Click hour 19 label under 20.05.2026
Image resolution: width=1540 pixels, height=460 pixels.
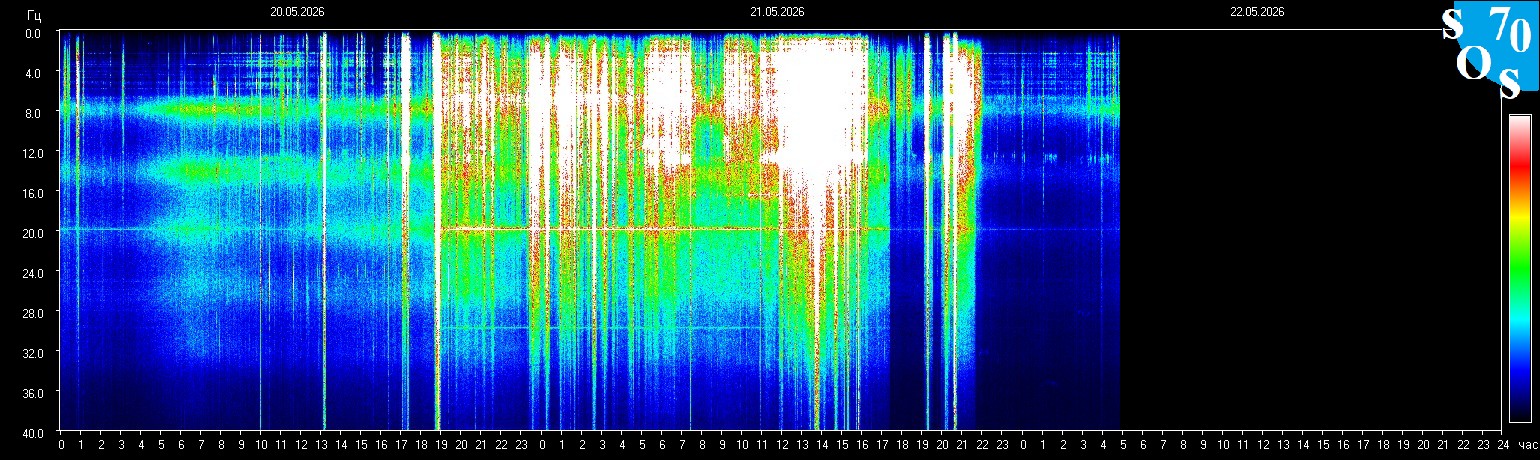pyautogui.click(x=441, y=445)
